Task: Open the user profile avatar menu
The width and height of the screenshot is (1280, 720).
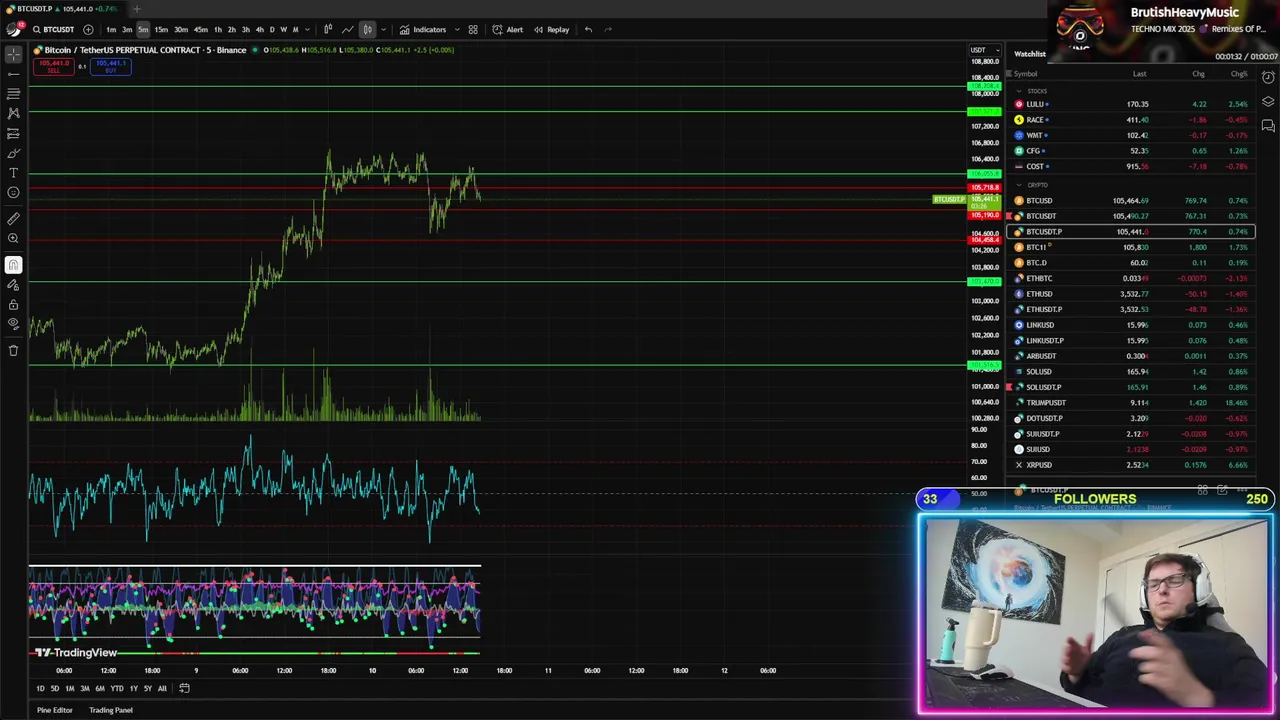Action: [13, 29]
